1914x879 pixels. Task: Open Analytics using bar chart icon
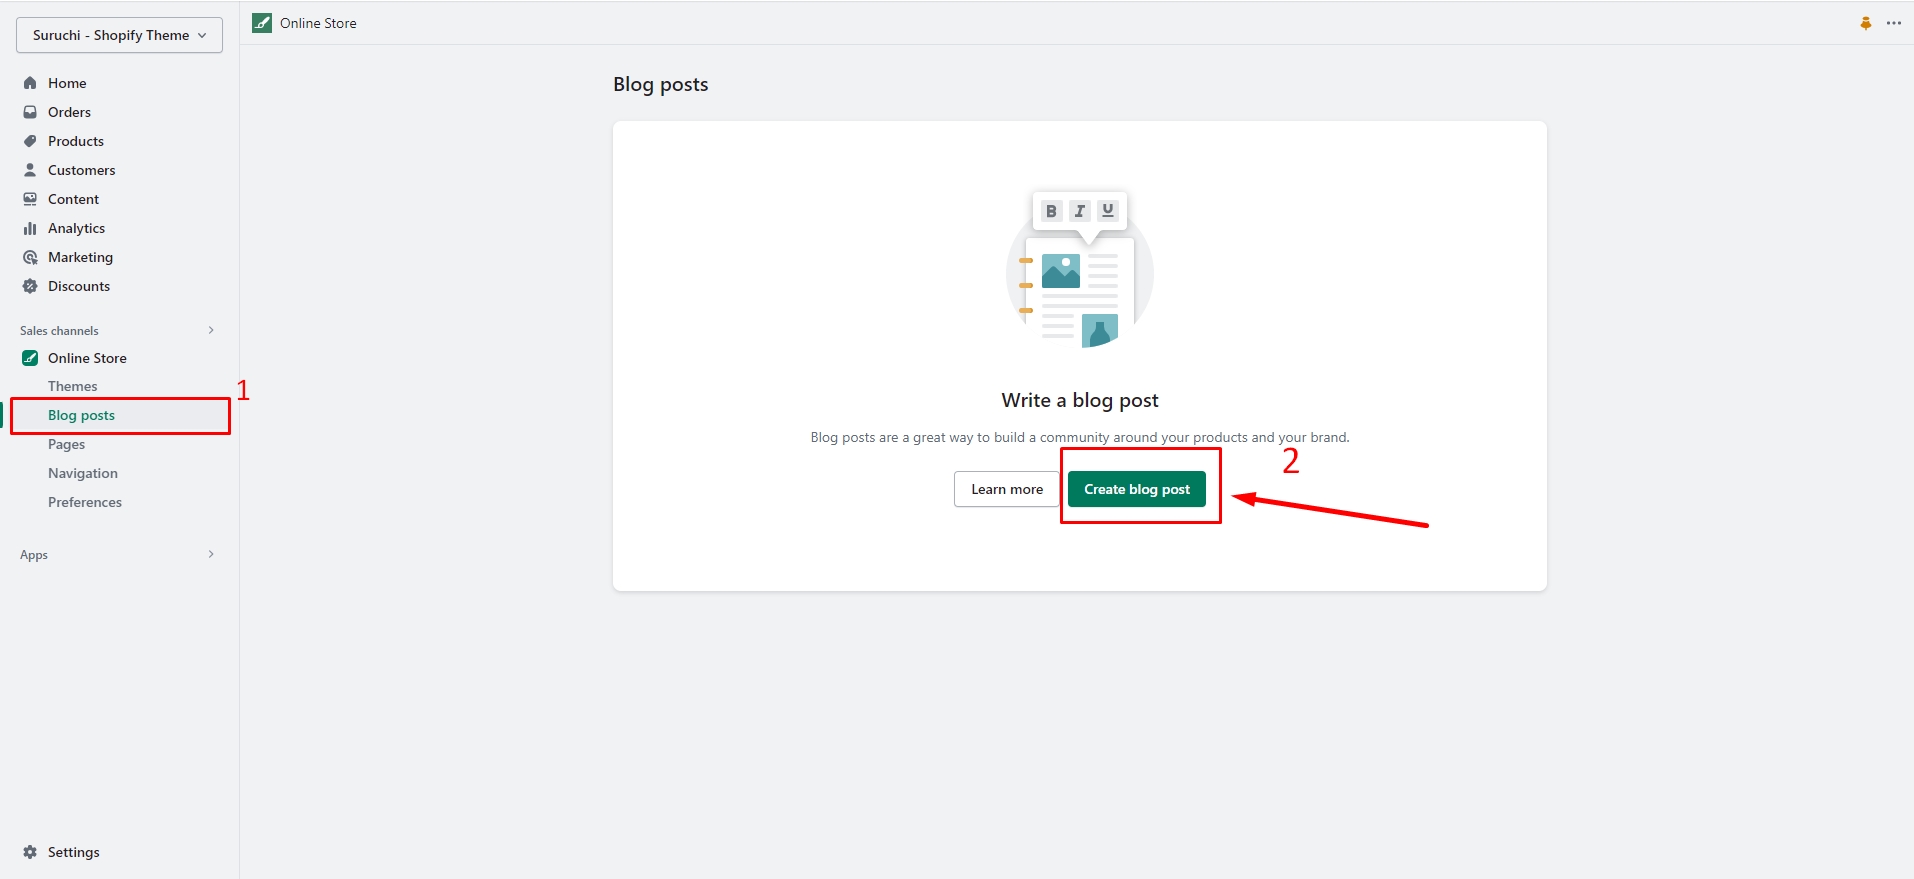tap(30, 228)
